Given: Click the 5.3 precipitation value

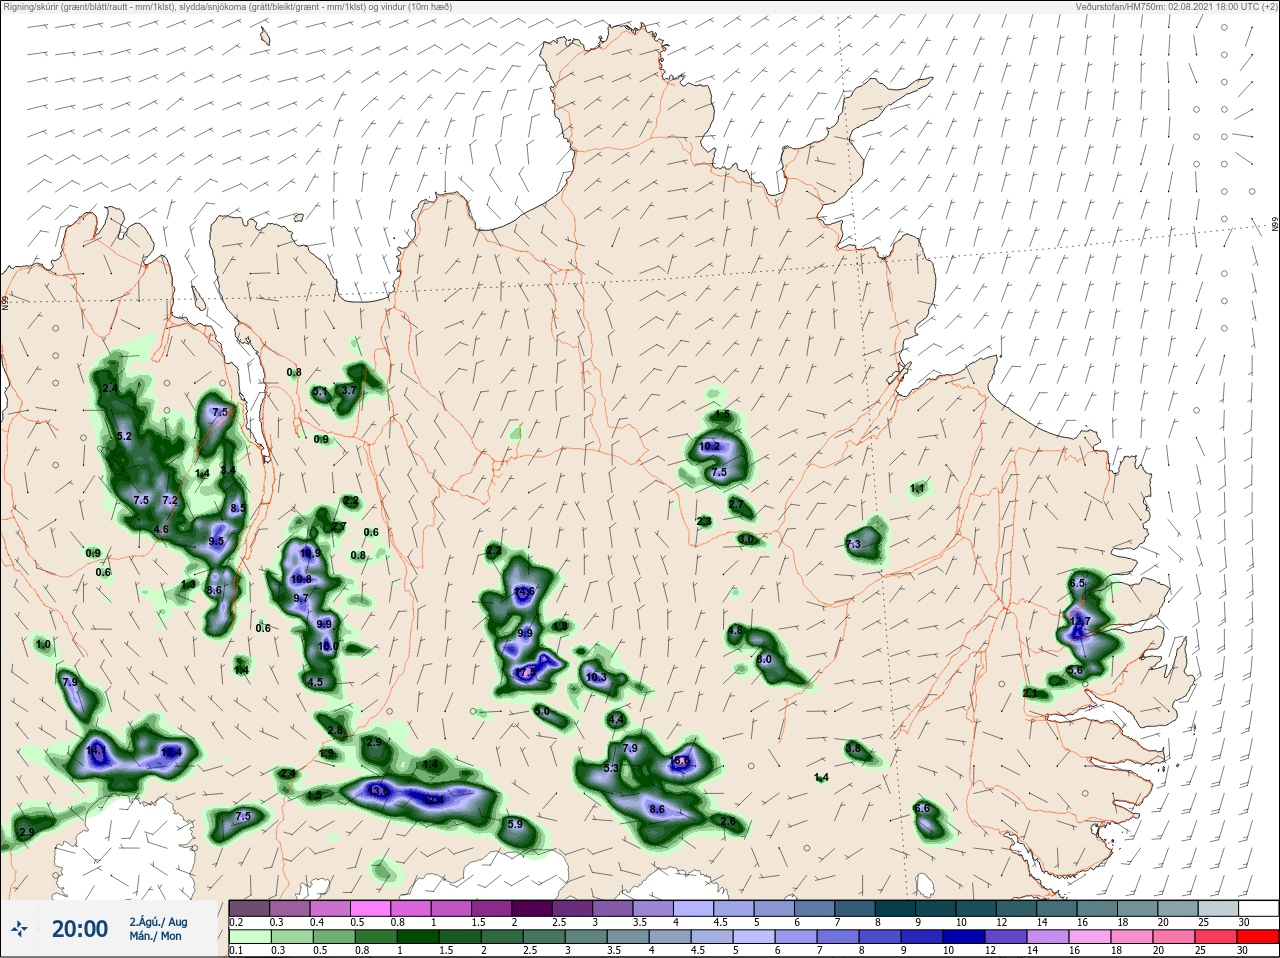Looking at the screenshot, I should pos(612,769).
